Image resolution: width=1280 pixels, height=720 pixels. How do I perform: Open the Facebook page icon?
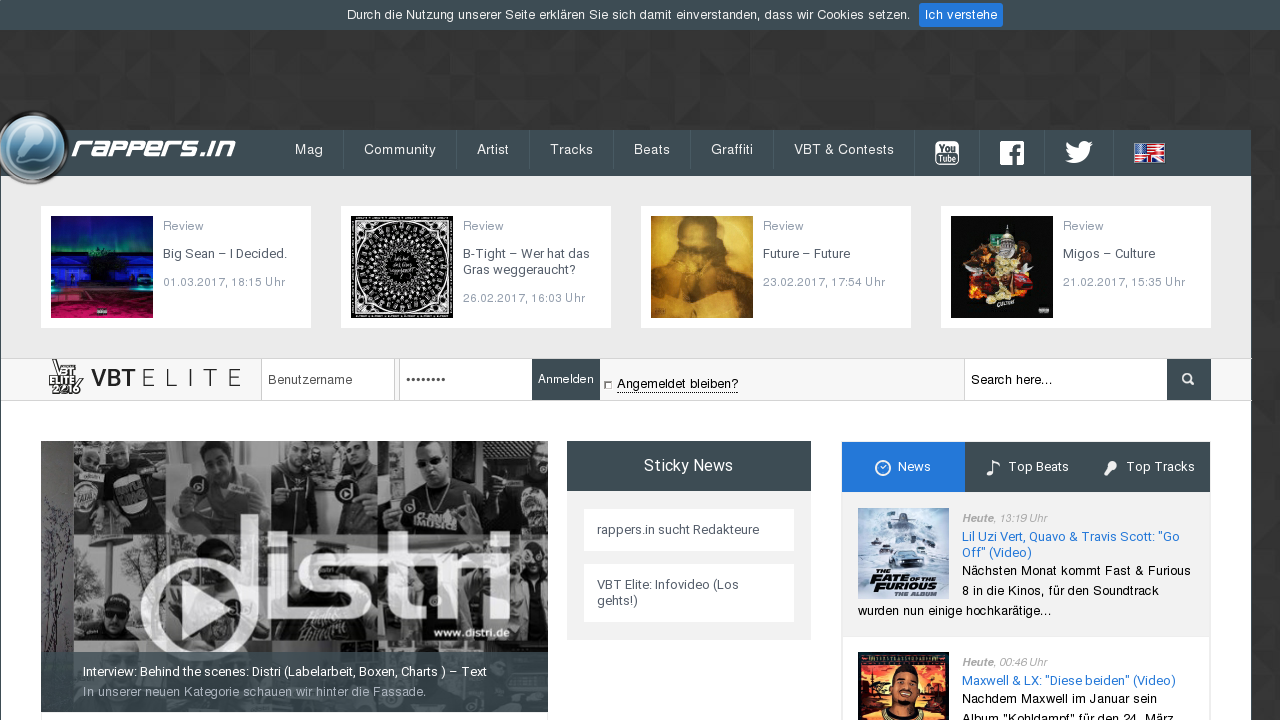1012,153
